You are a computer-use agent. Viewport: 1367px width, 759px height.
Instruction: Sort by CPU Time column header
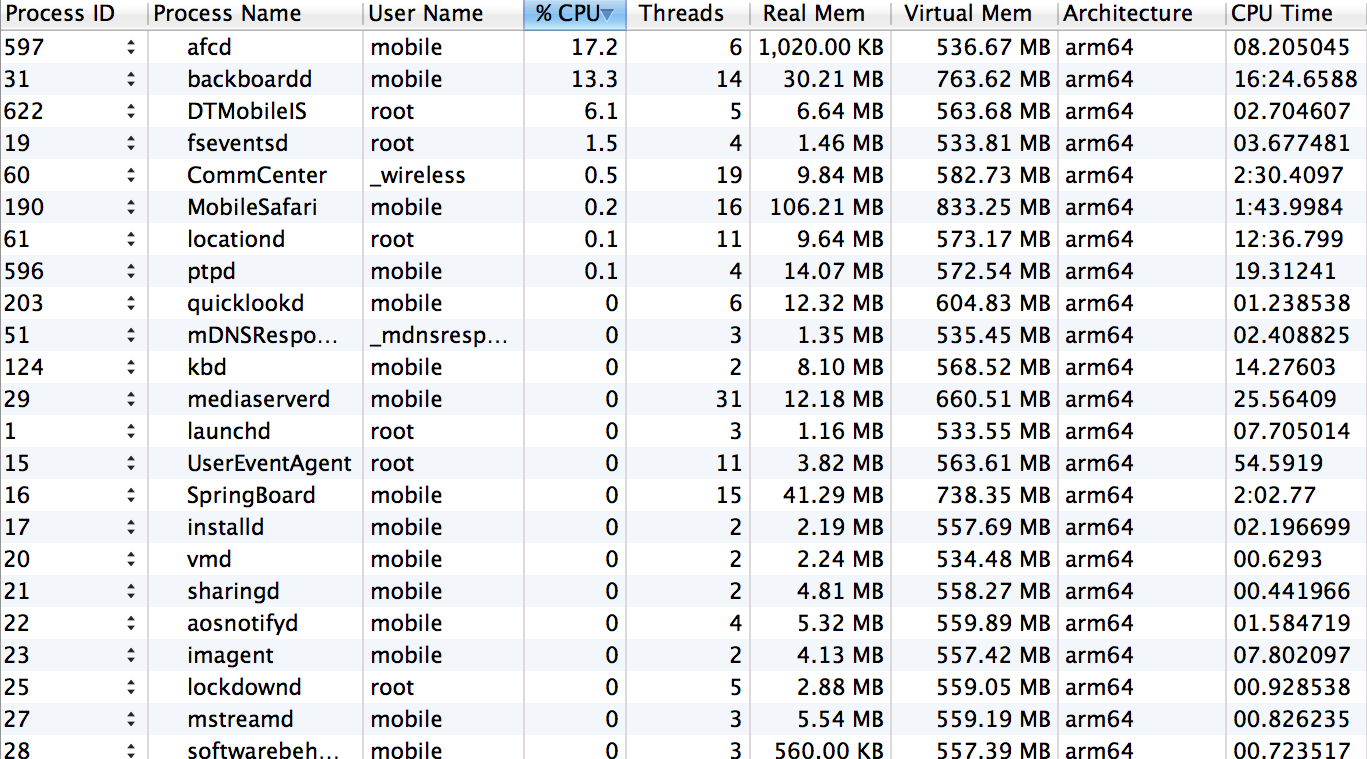click(1282, 14)
